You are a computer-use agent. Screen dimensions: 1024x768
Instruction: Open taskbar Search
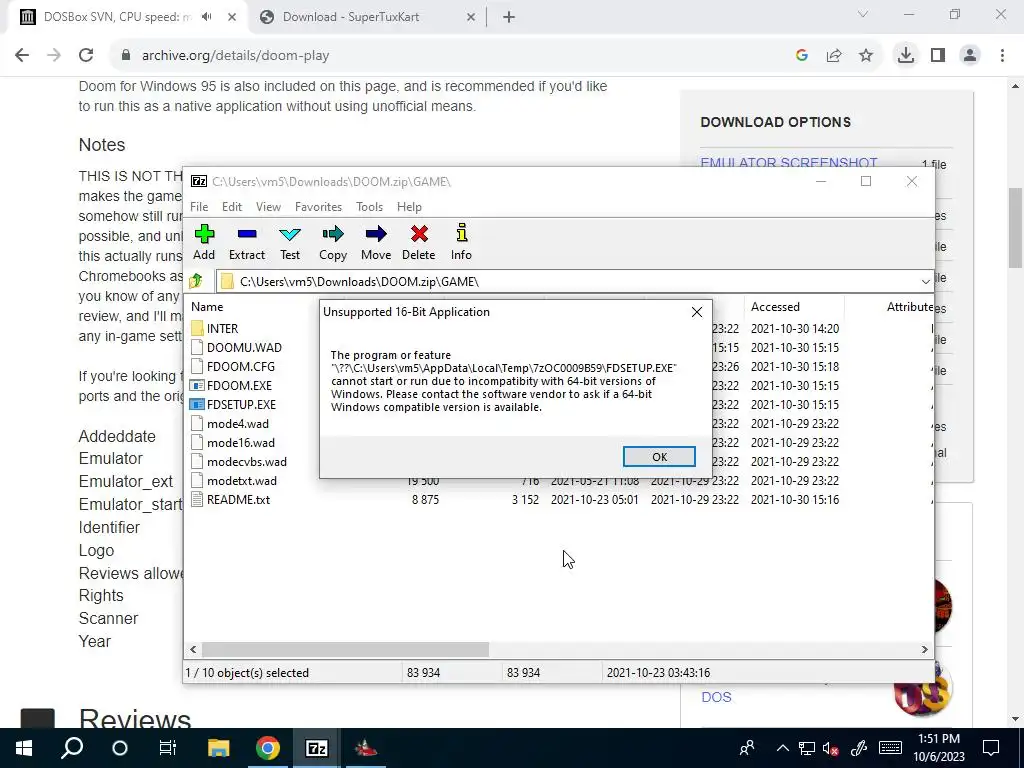[72, 748]
